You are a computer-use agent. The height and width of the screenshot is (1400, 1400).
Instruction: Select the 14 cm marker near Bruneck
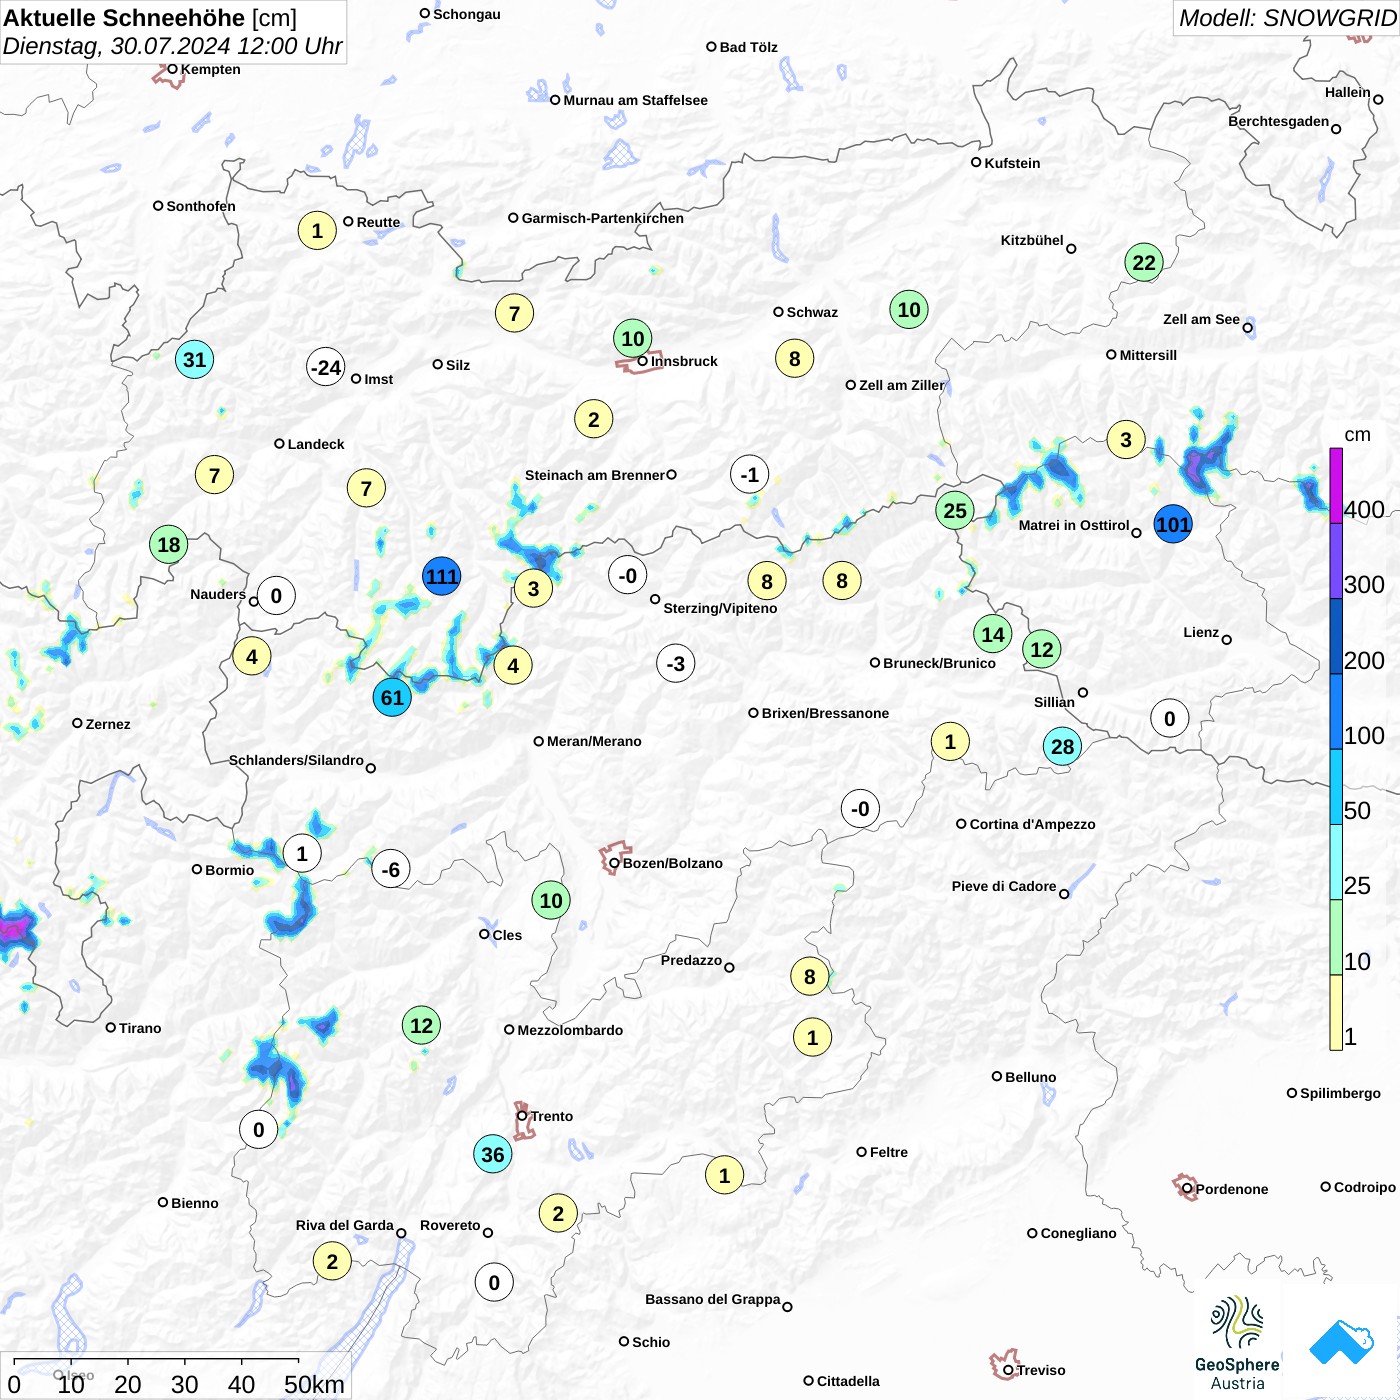pos(993,634)
